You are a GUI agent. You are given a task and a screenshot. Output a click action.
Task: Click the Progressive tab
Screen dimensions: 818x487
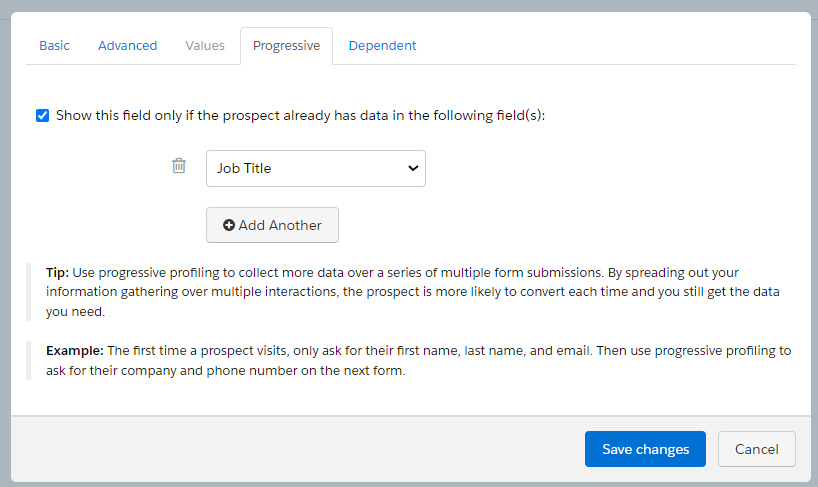pos(286,46)
